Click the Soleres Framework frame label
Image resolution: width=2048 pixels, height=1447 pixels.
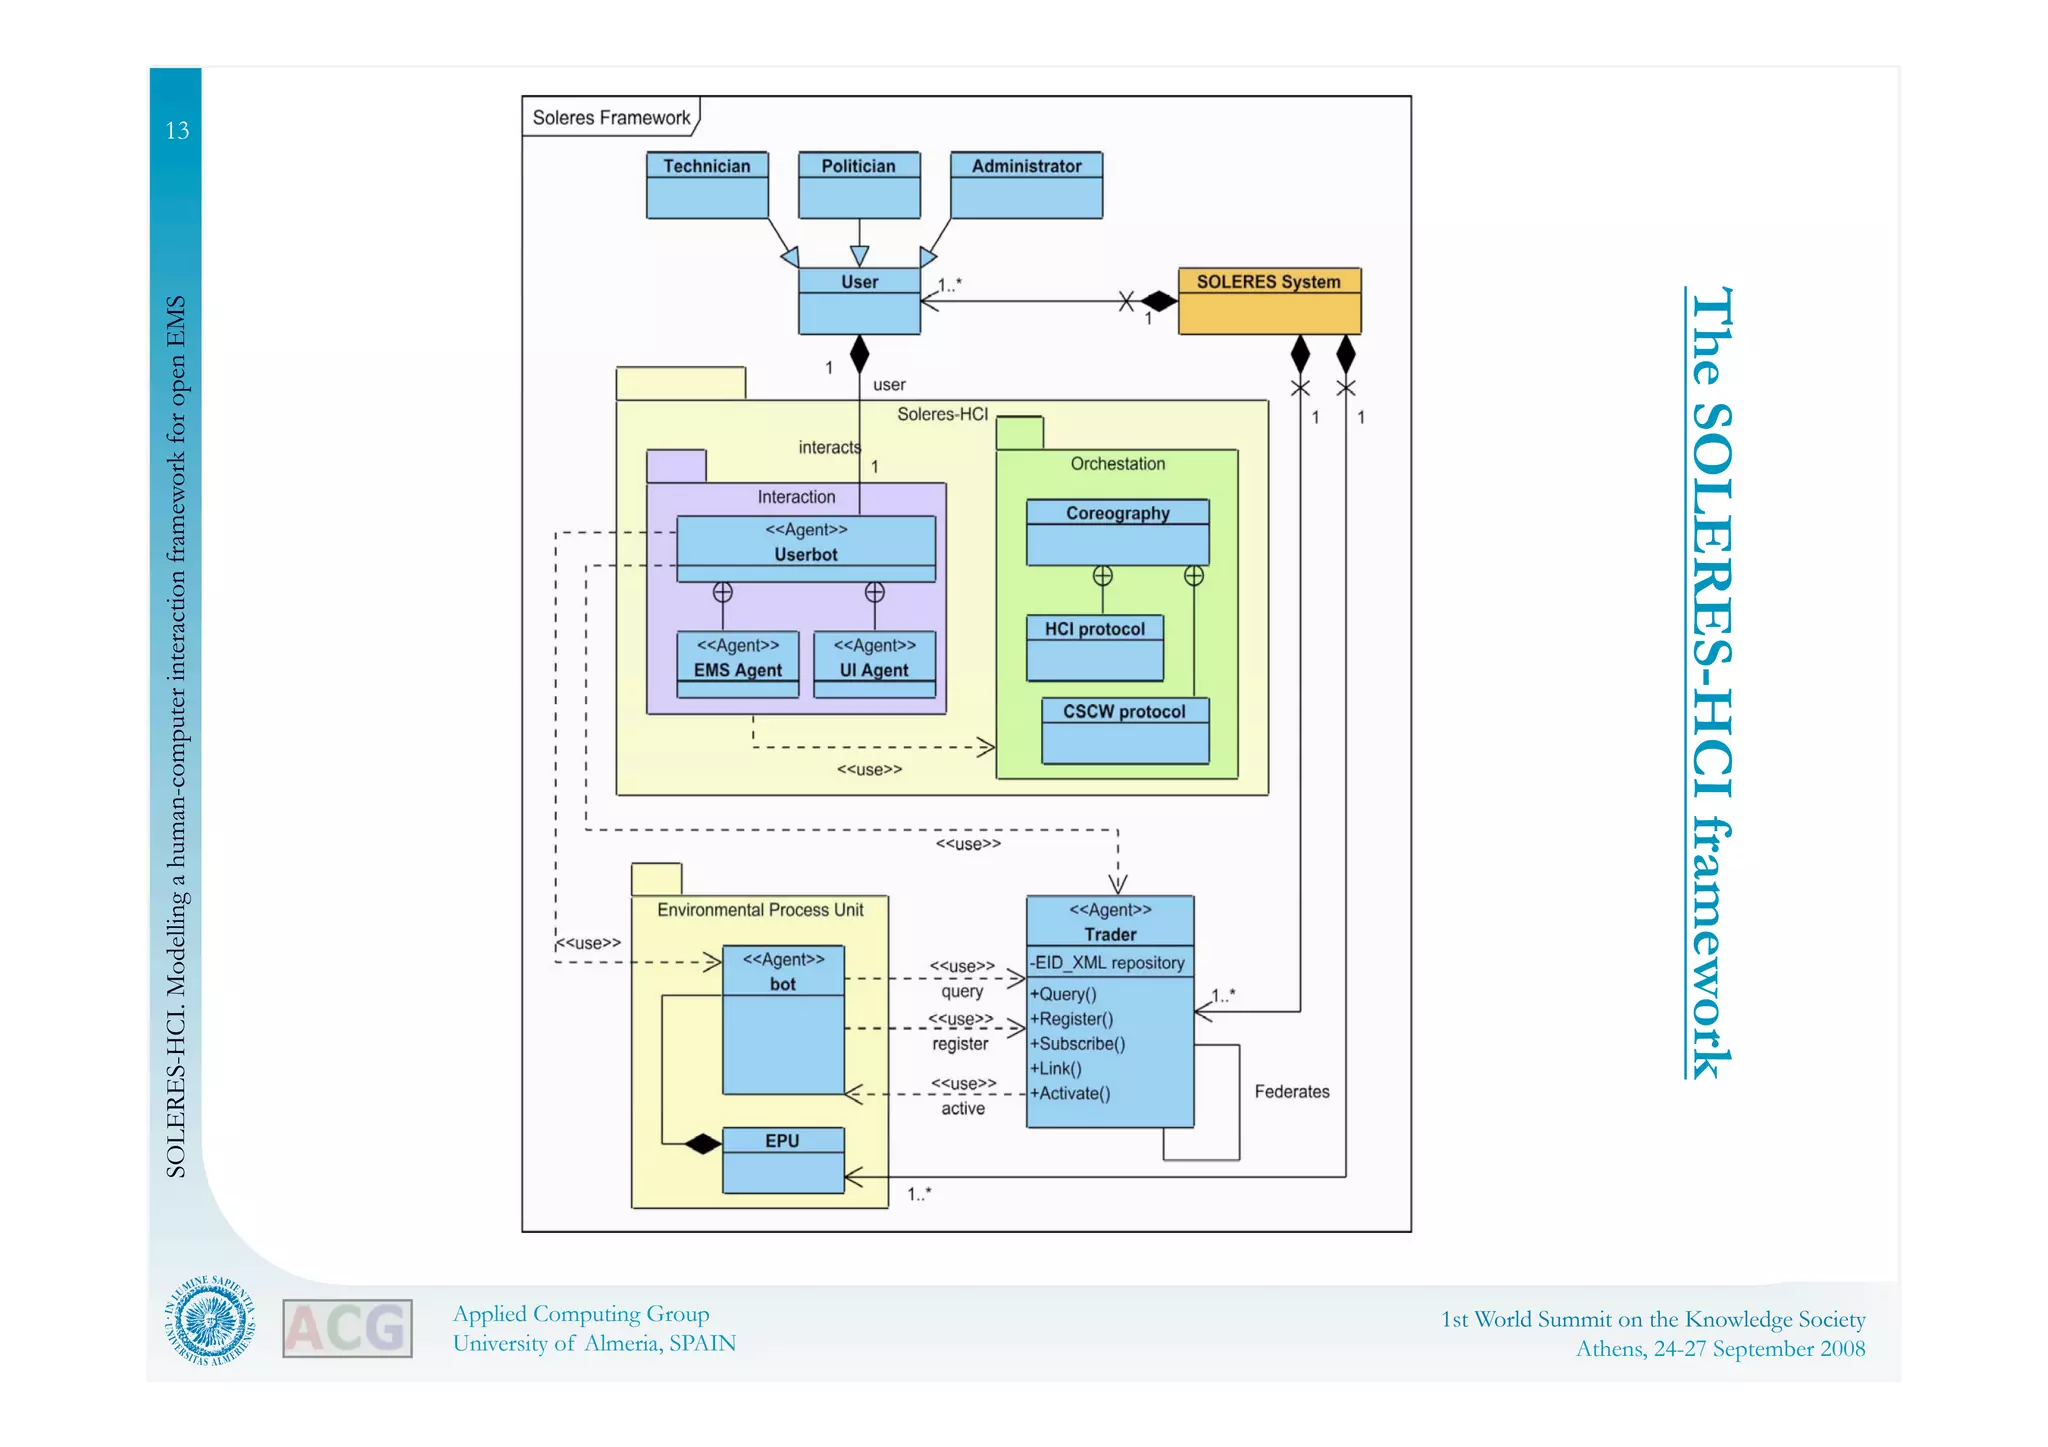(611, 117)
